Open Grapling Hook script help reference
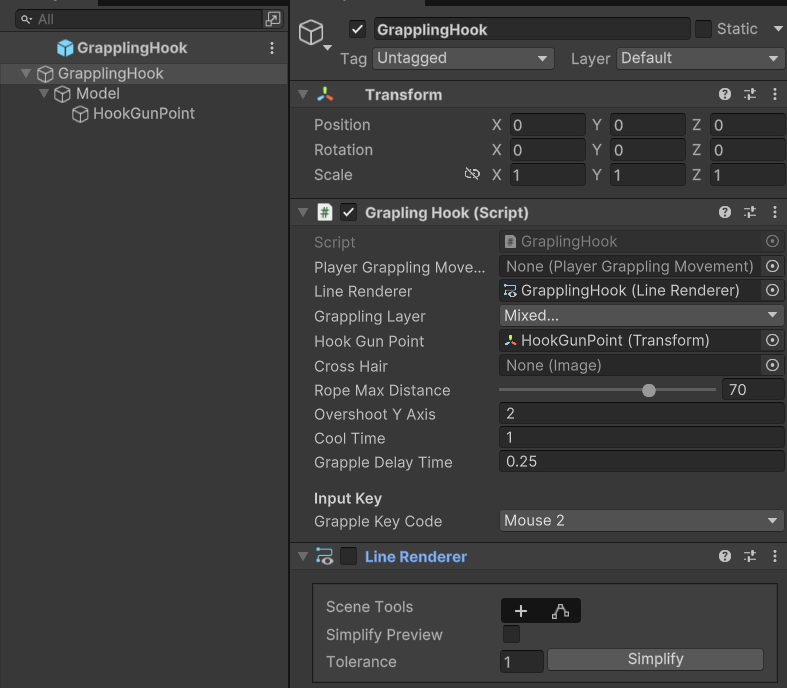The image size is (787, 688). (x=724, y=212)
